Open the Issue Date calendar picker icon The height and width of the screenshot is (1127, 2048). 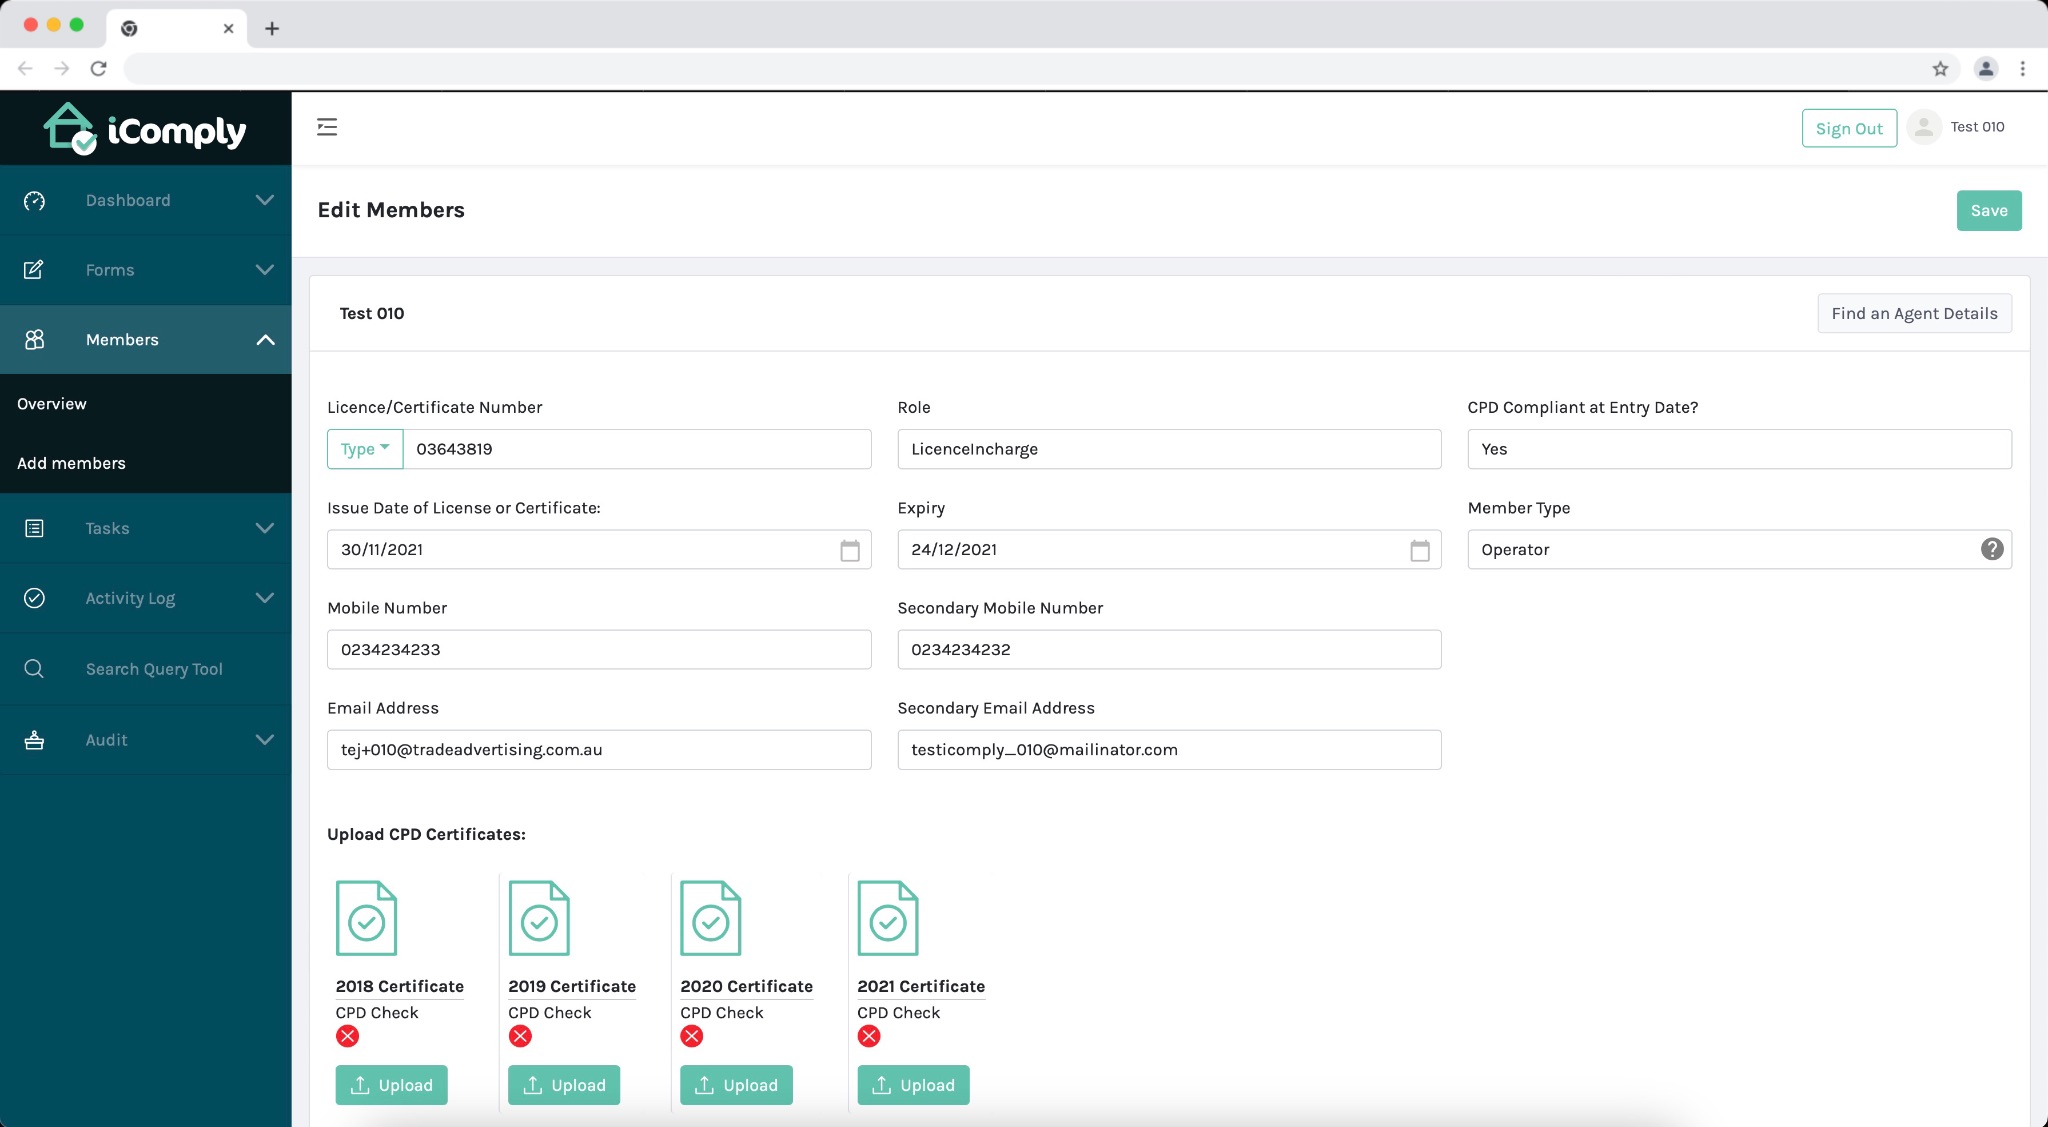[x=850, y=550]
